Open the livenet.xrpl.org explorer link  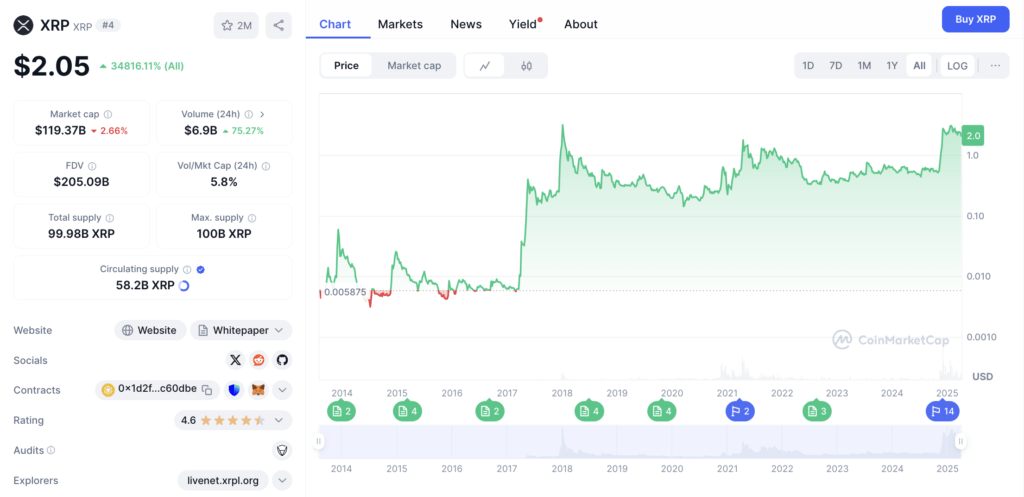(224, 480)
